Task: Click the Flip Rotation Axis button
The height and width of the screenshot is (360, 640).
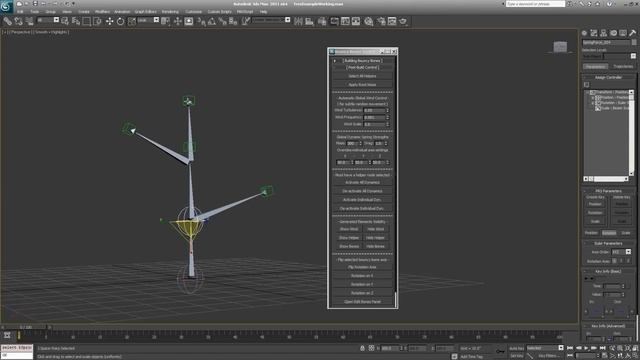Action: pos(362,267)
